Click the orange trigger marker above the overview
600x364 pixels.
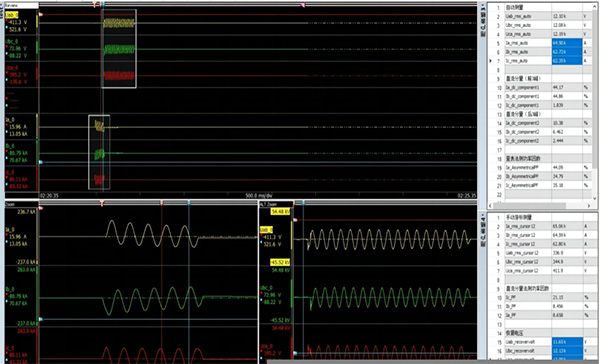click(x=95, y=4)
